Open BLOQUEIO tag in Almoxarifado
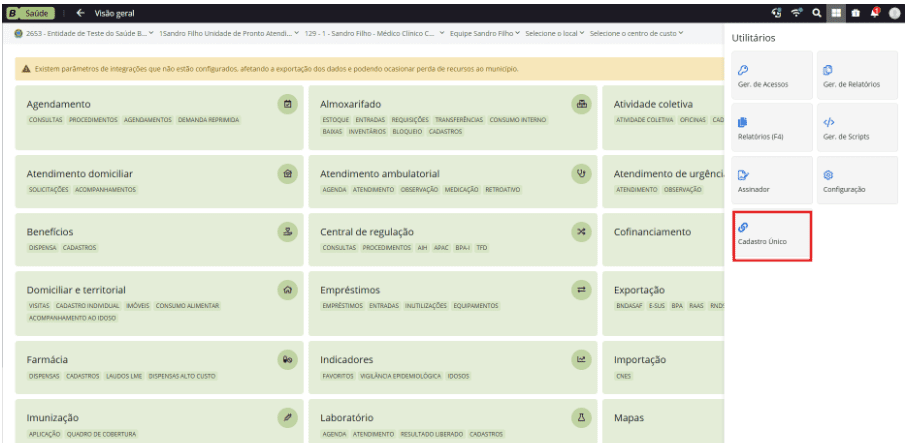Screen dimensions: 907x446 [407, 131]
